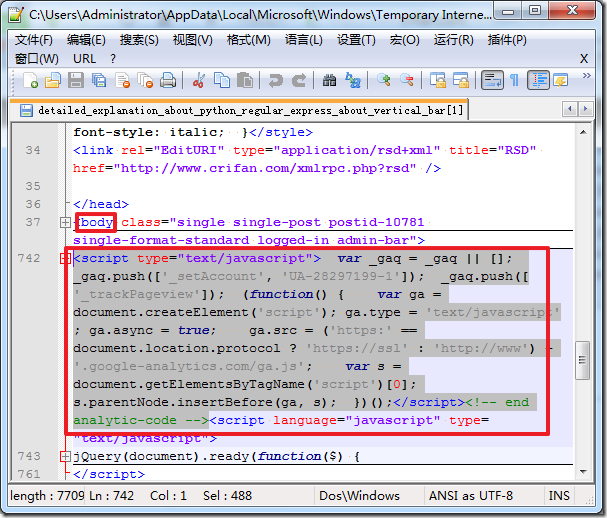Create a new file with New icon

(30, 81)
